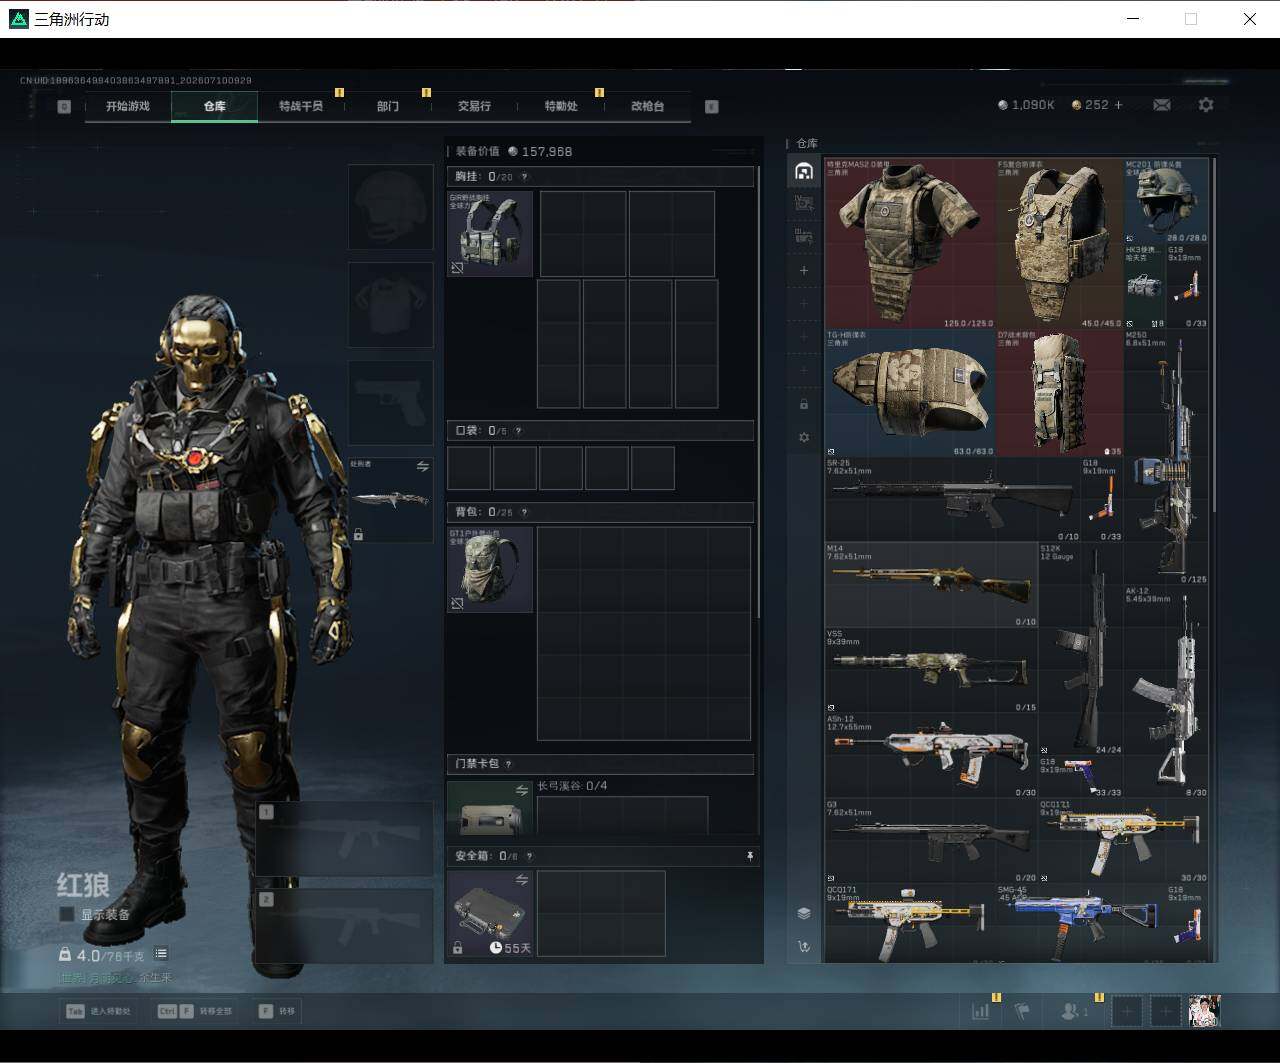Click the help icon beside 胸挂 header
This screenshot has height=1063, width=1280.
(524, 177)
